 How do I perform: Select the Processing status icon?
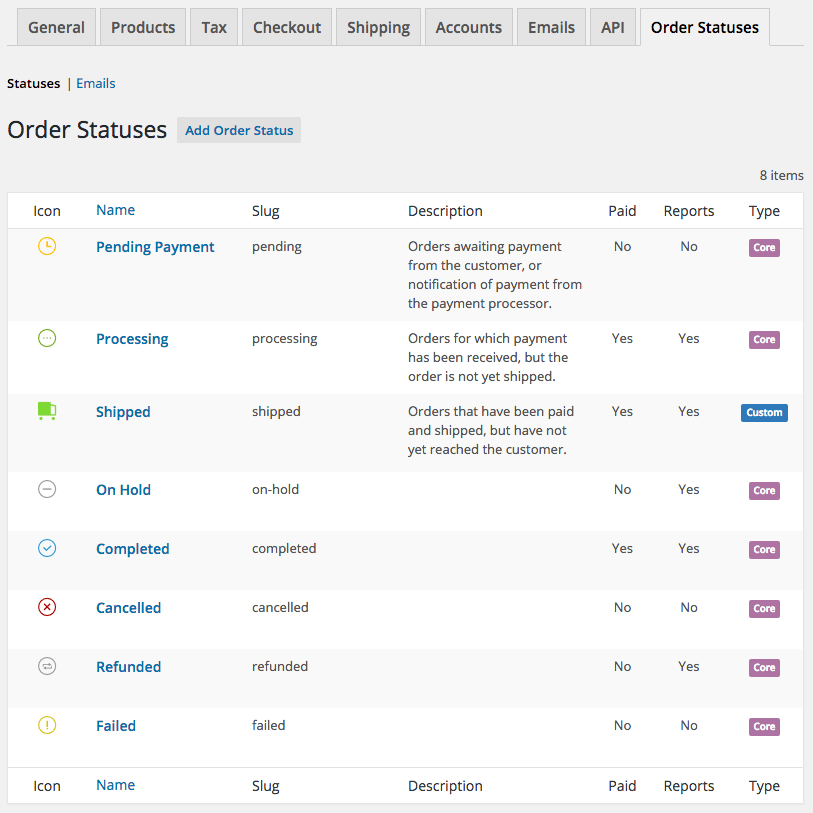[x=46, y=338]
